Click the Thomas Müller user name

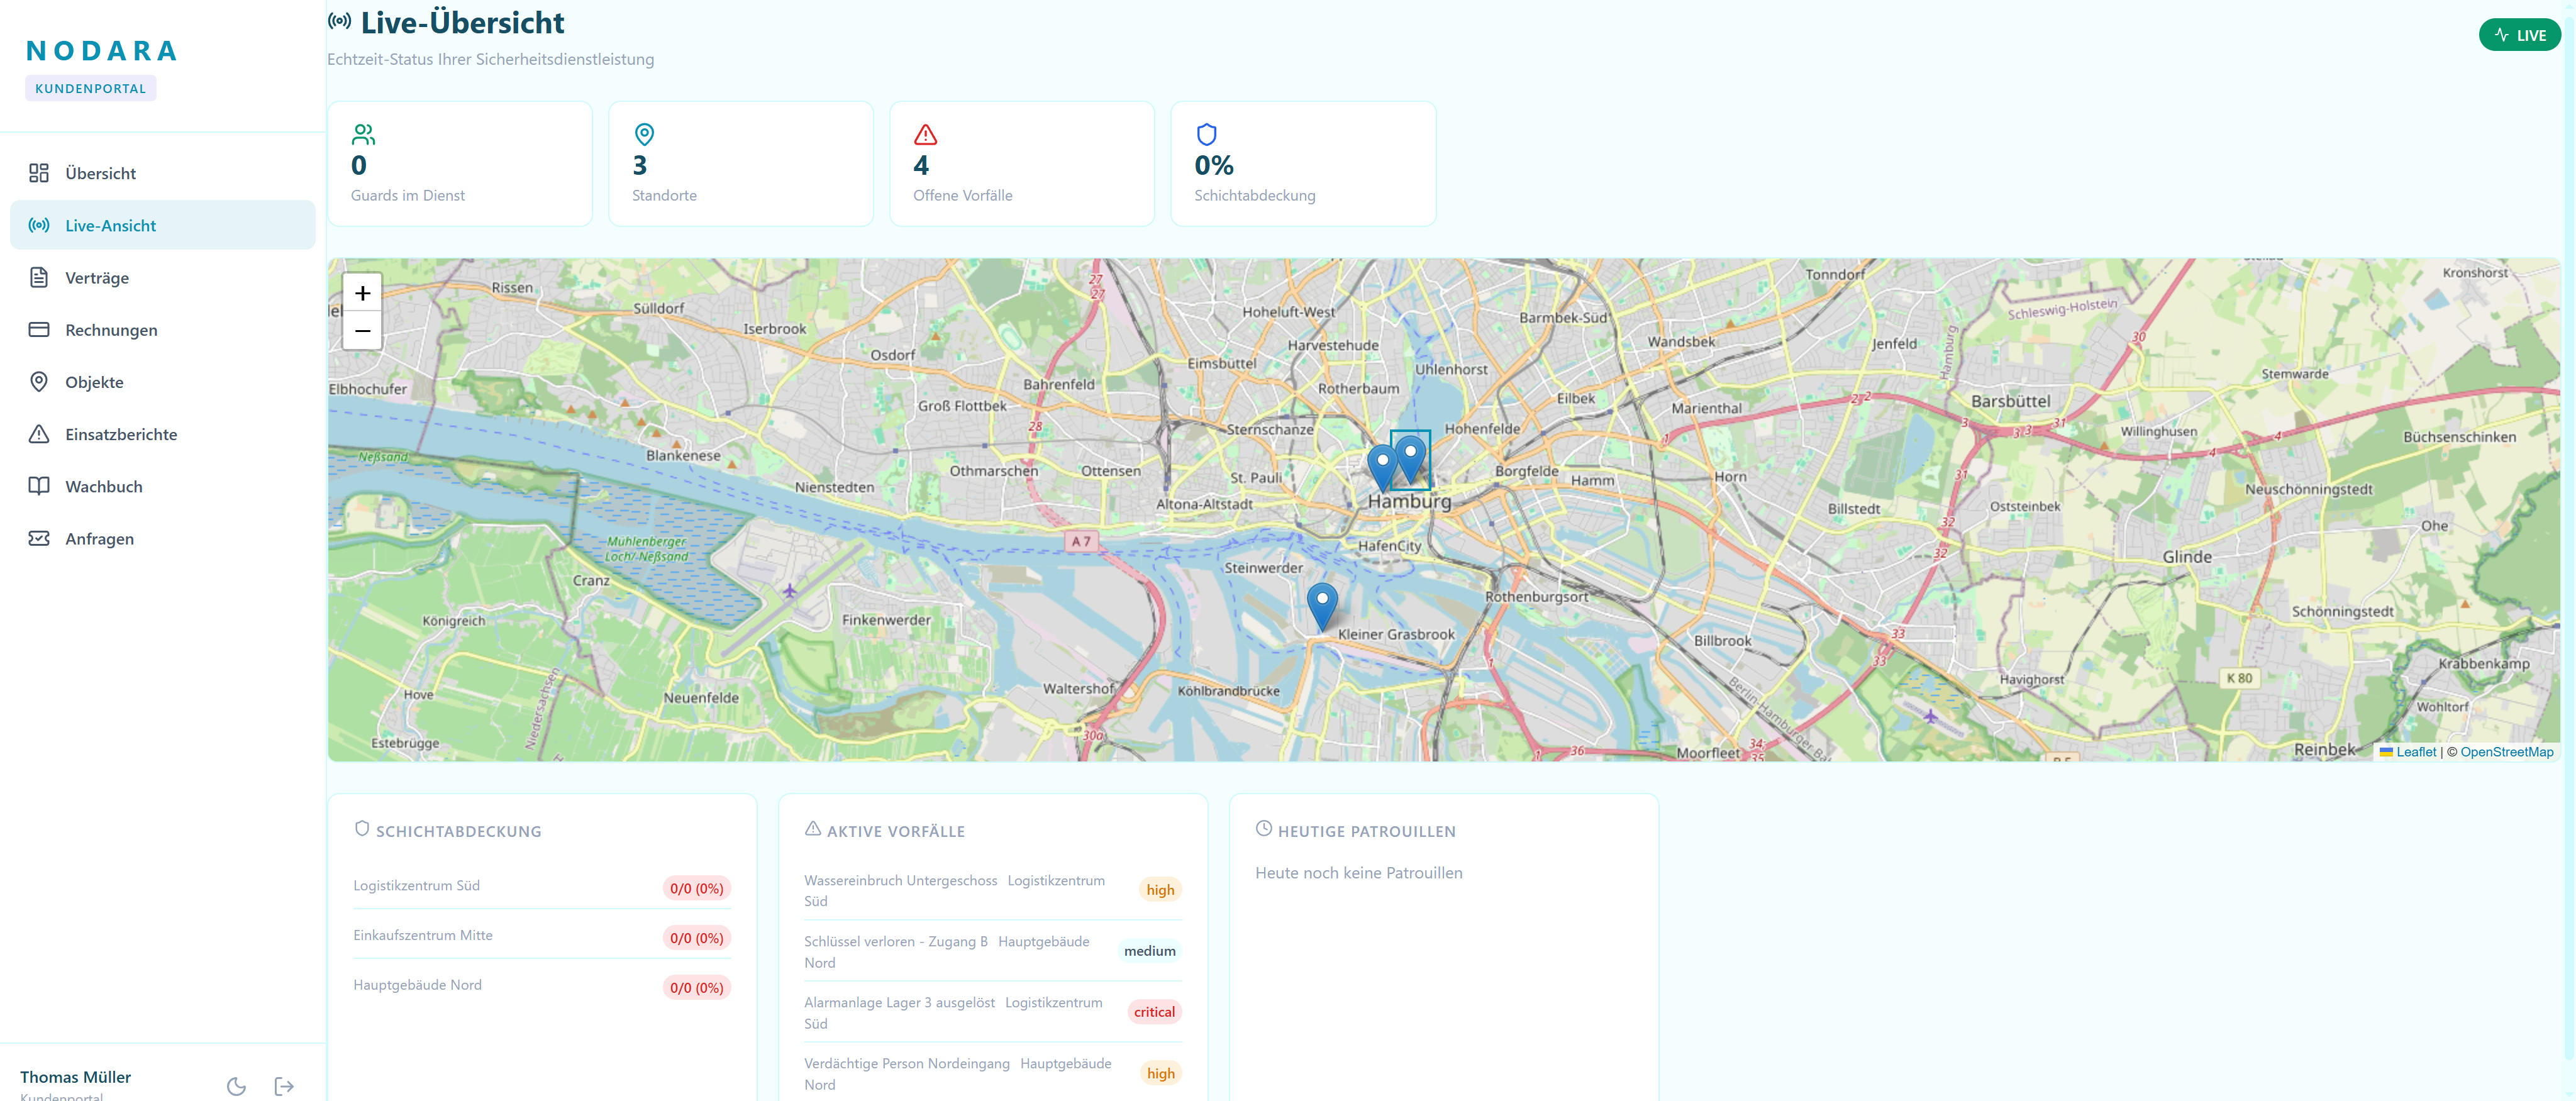(75, 1077)
